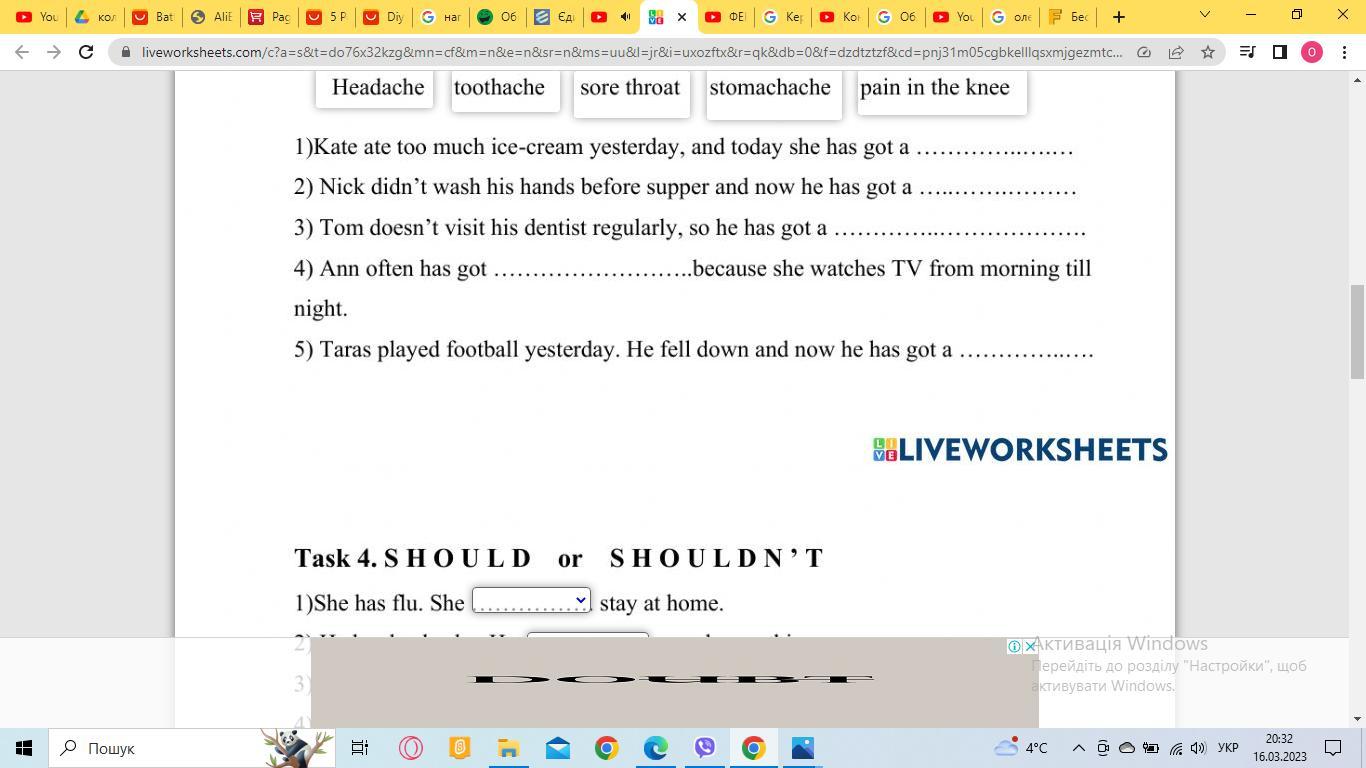This screenshot has width=1366, height=768.
Task: Switch to the 'Diy' tab
Action: pos(385,17)
